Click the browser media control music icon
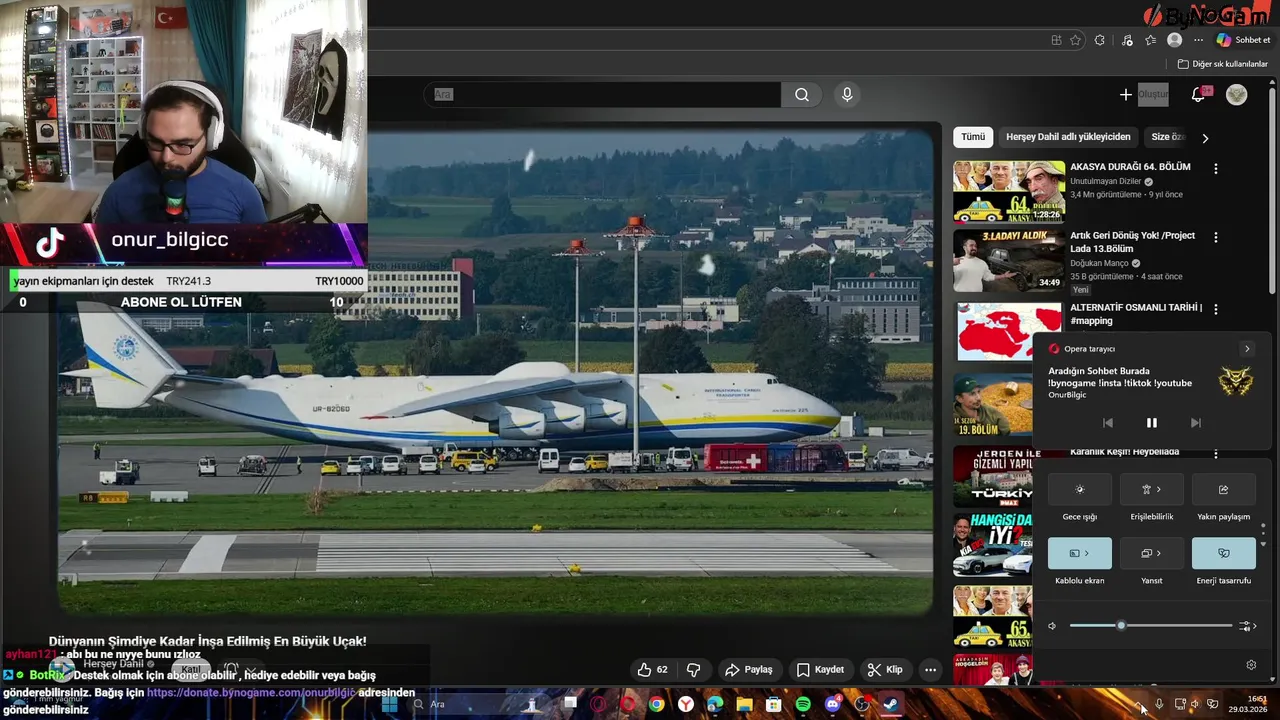This screenshot has height=720, width=1280. click(1127, 40)
